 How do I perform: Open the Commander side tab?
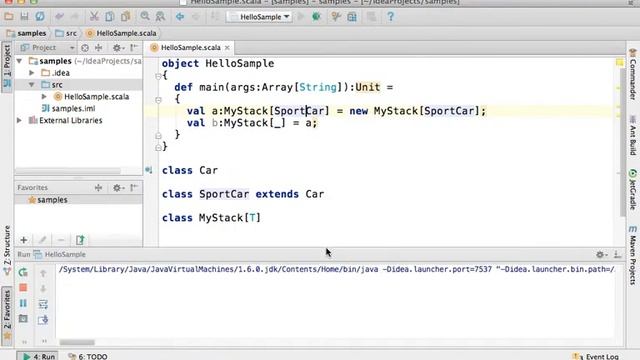point(633,73)
